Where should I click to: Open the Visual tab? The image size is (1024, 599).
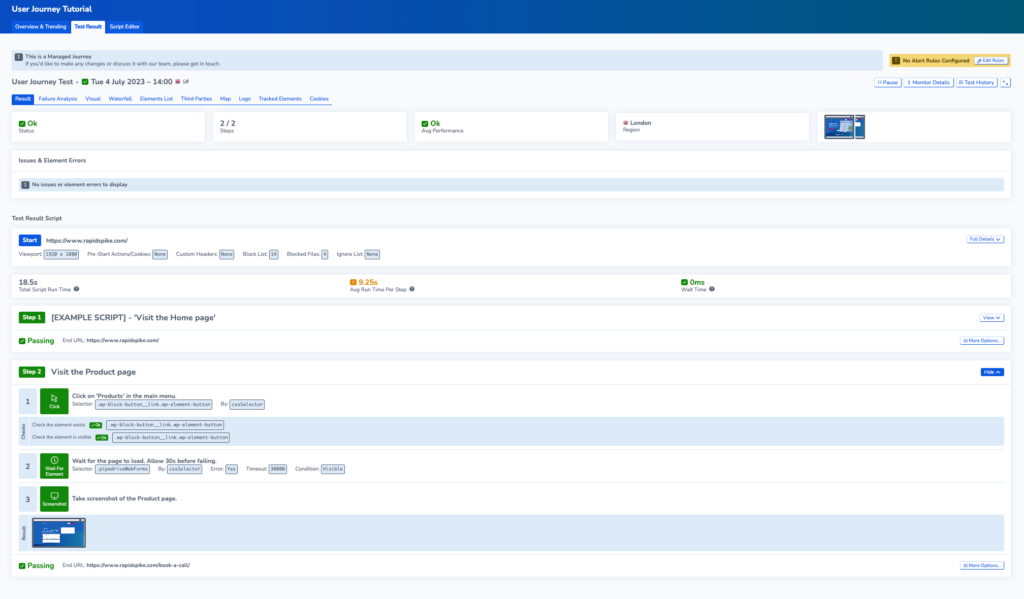pos(93,99)
